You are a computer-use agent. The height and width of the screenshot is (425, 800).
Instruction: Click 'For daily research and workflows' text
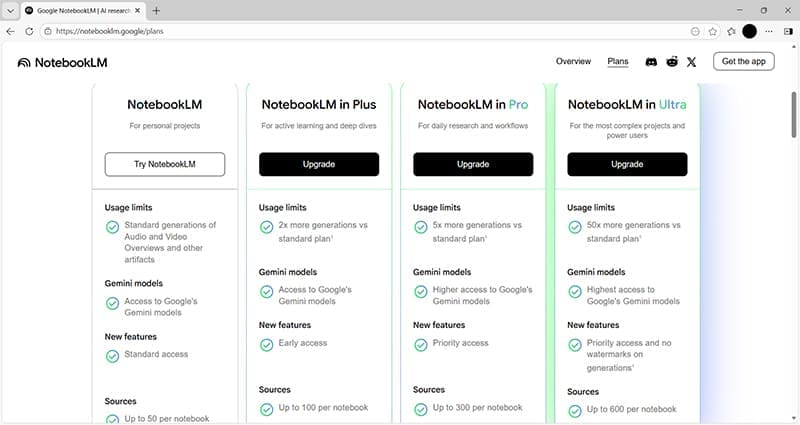pyautogui.click(x=473, y=126)
